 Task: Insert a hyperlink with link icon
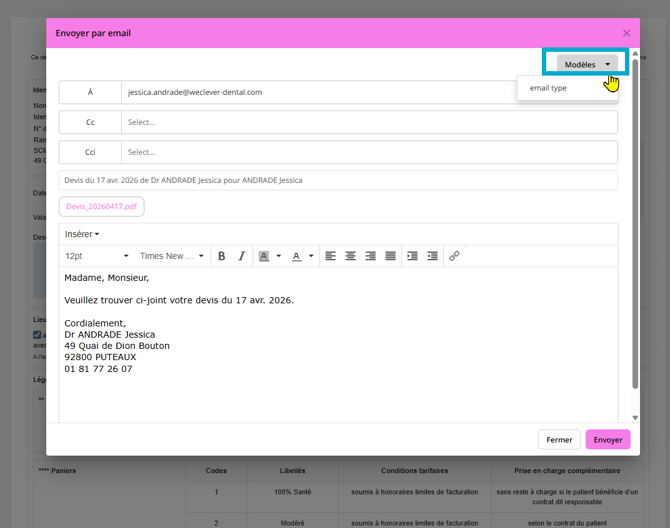click(454, 256)
